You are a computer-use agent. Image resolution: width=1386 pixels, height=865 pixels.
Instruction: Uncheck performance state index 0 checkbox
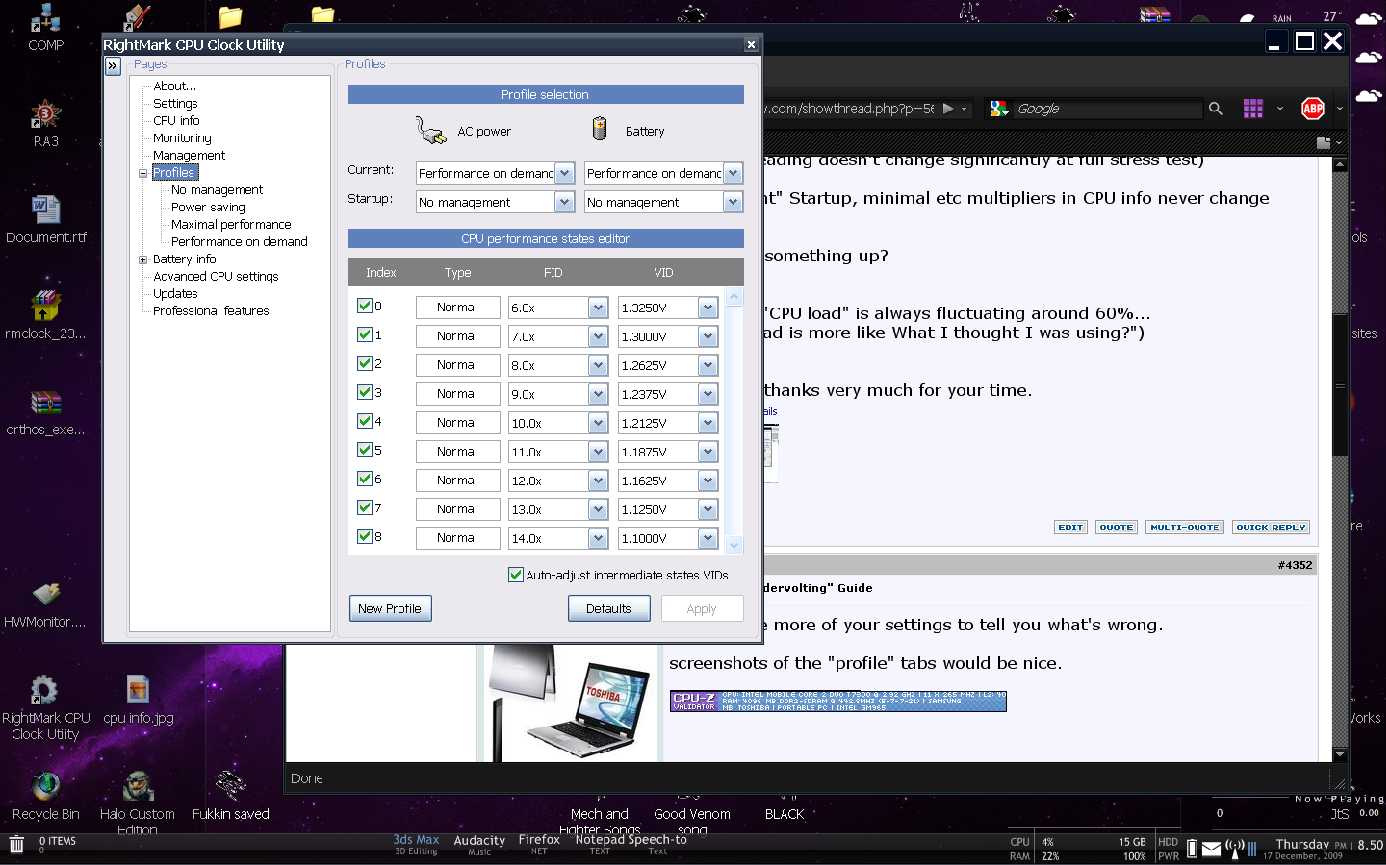365,306
